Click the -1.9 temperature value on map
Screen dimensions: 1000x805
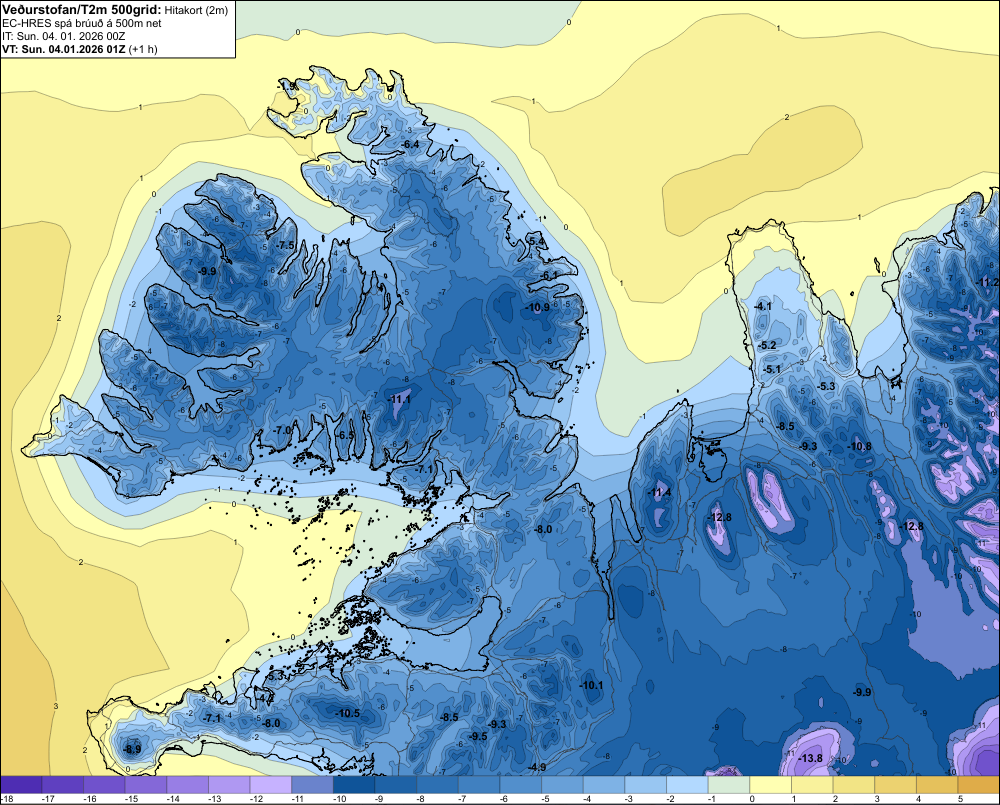point(288,85)
